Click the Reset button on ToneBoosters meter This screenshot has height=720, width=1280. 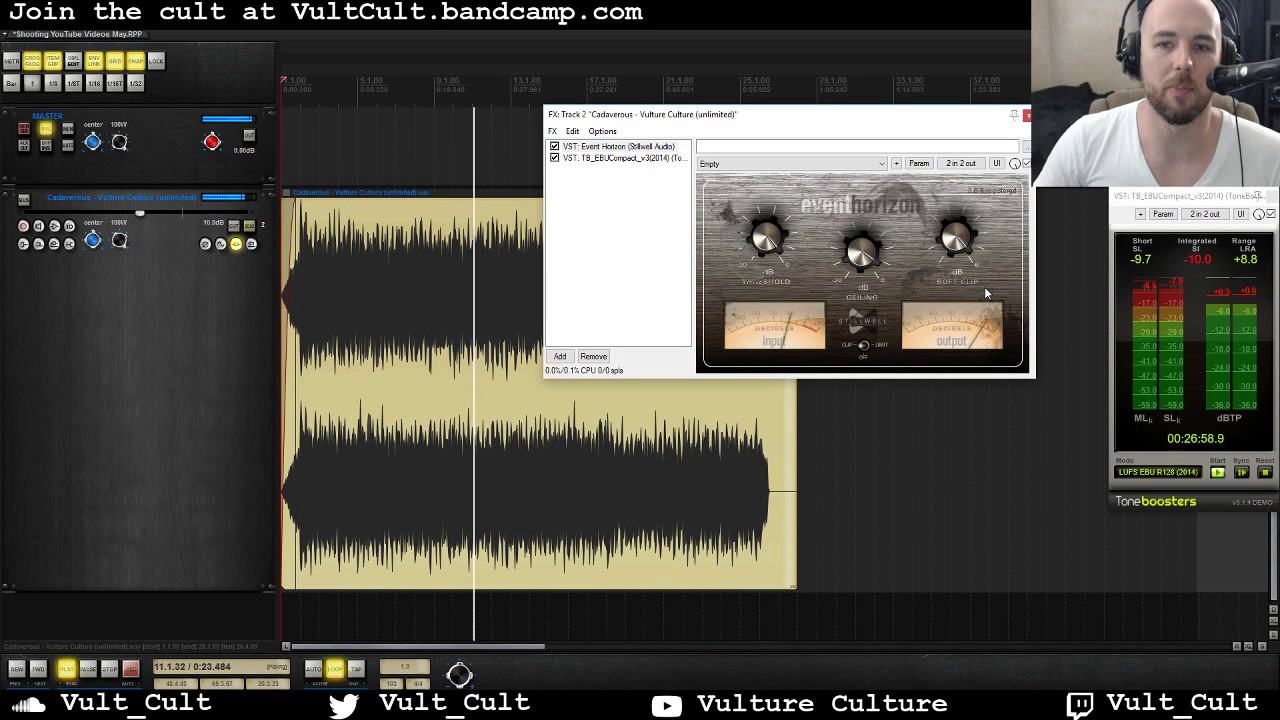tap(1265, 473)
